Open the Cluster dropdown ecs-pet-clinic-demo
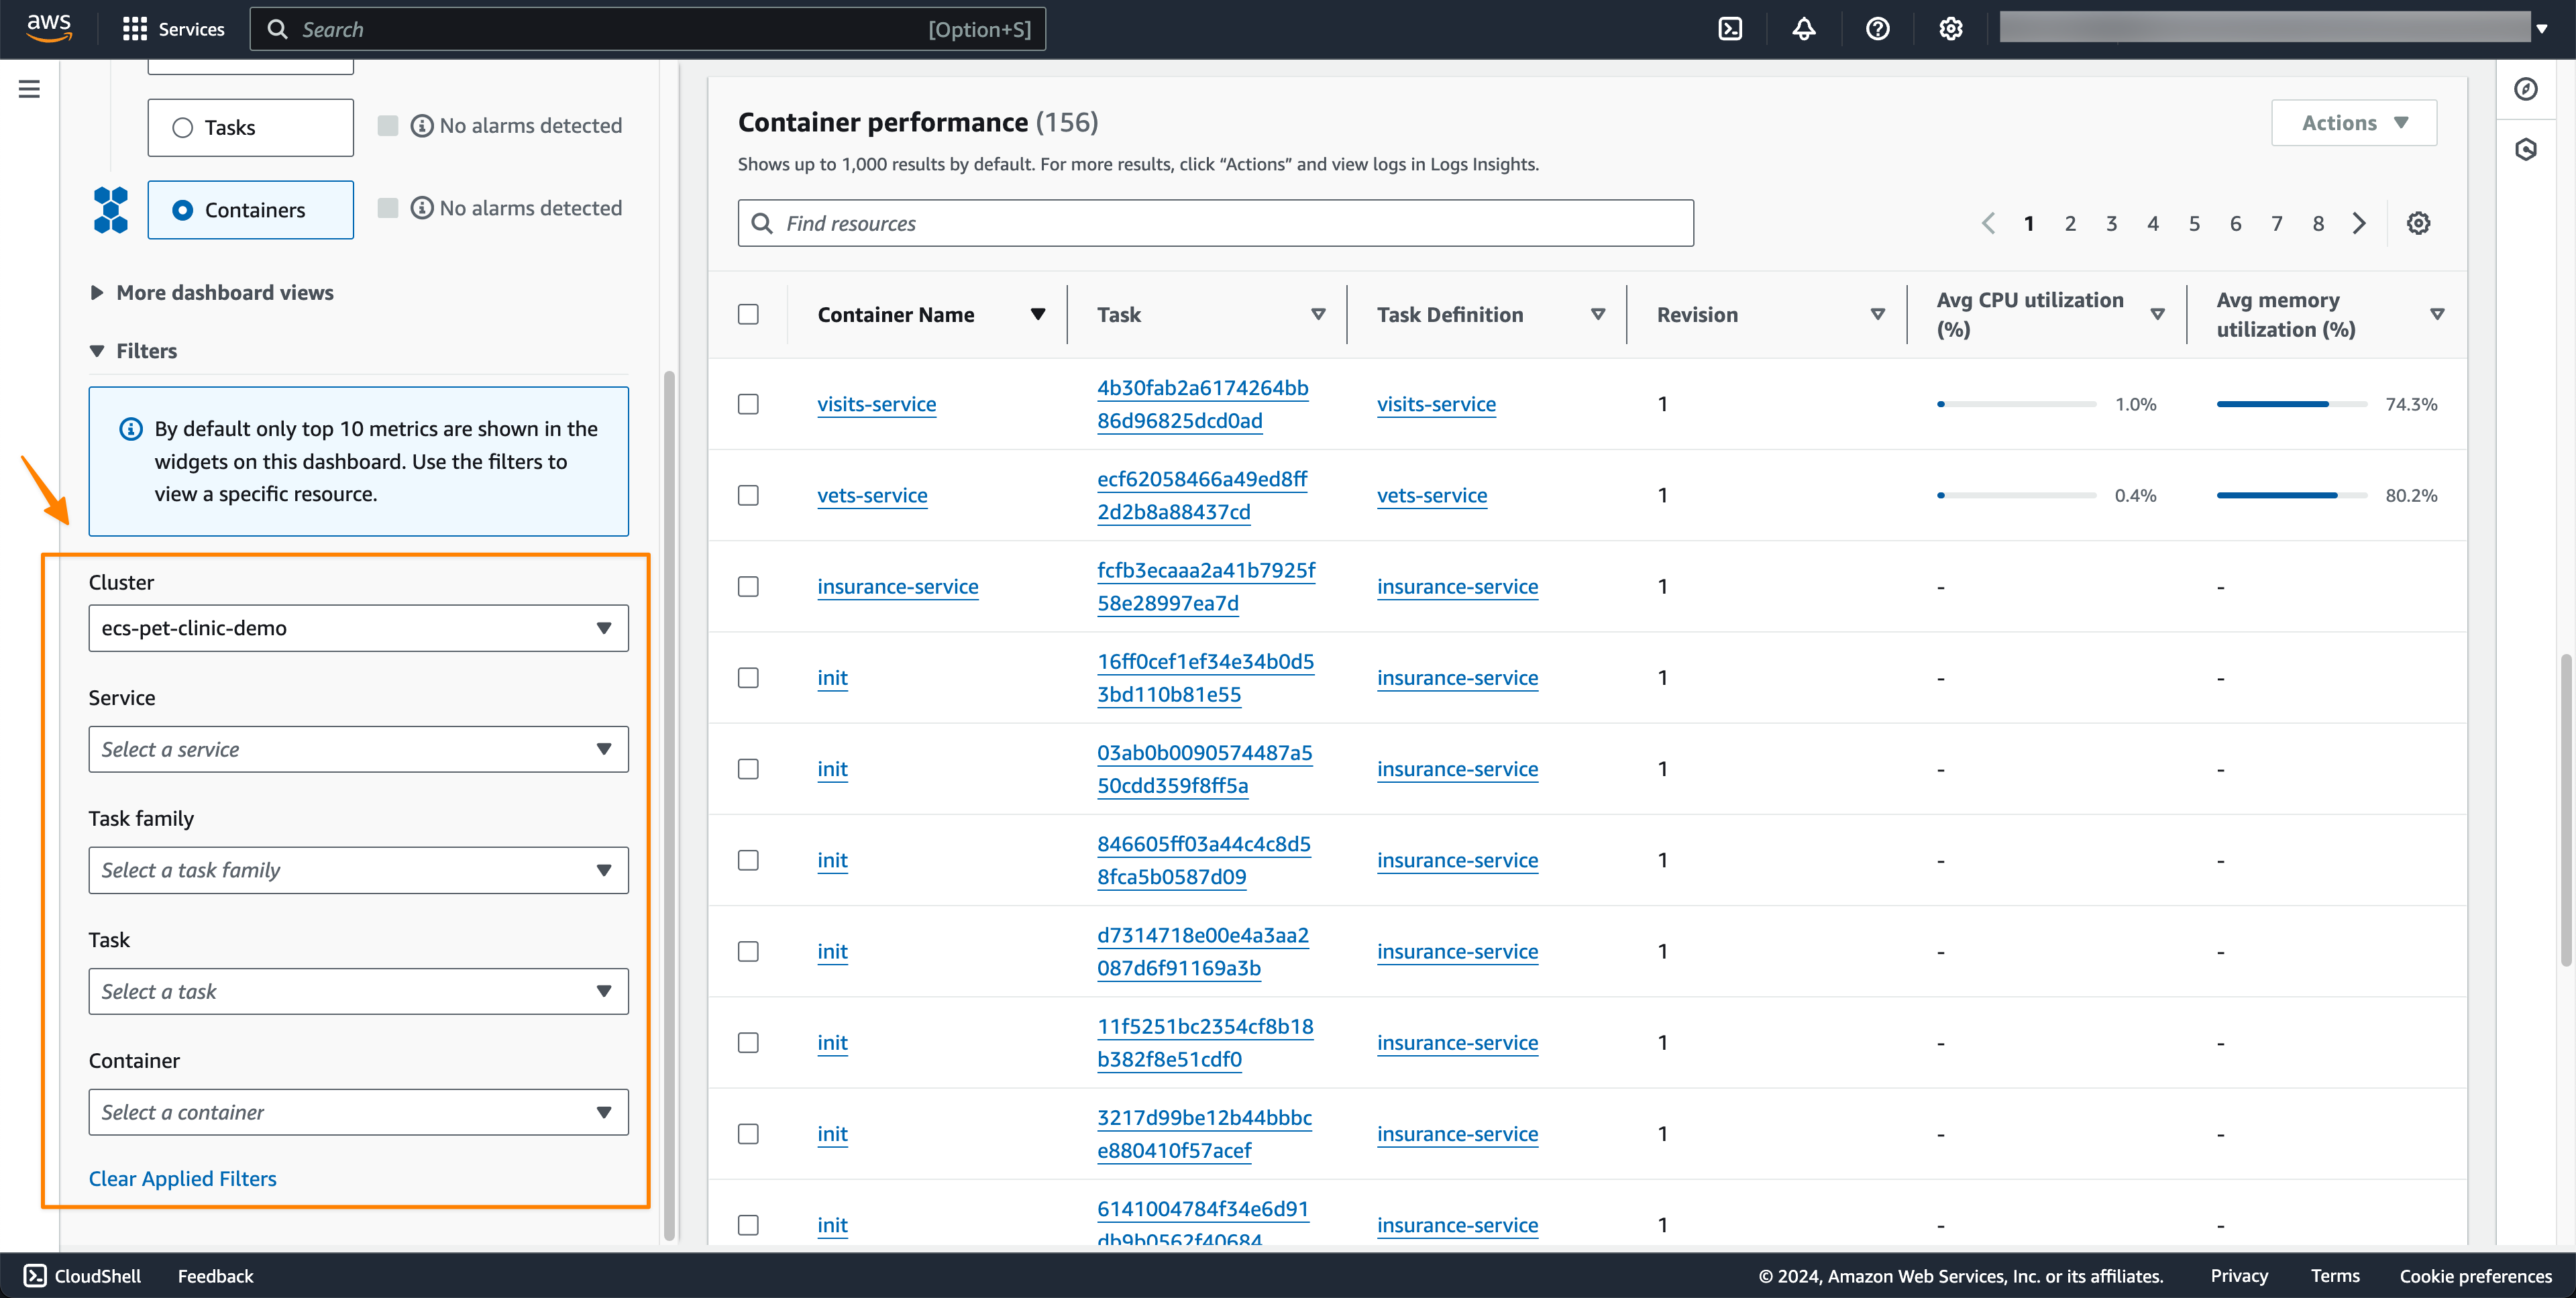This screenshot has width=2576, height=1298. (358, 628)
